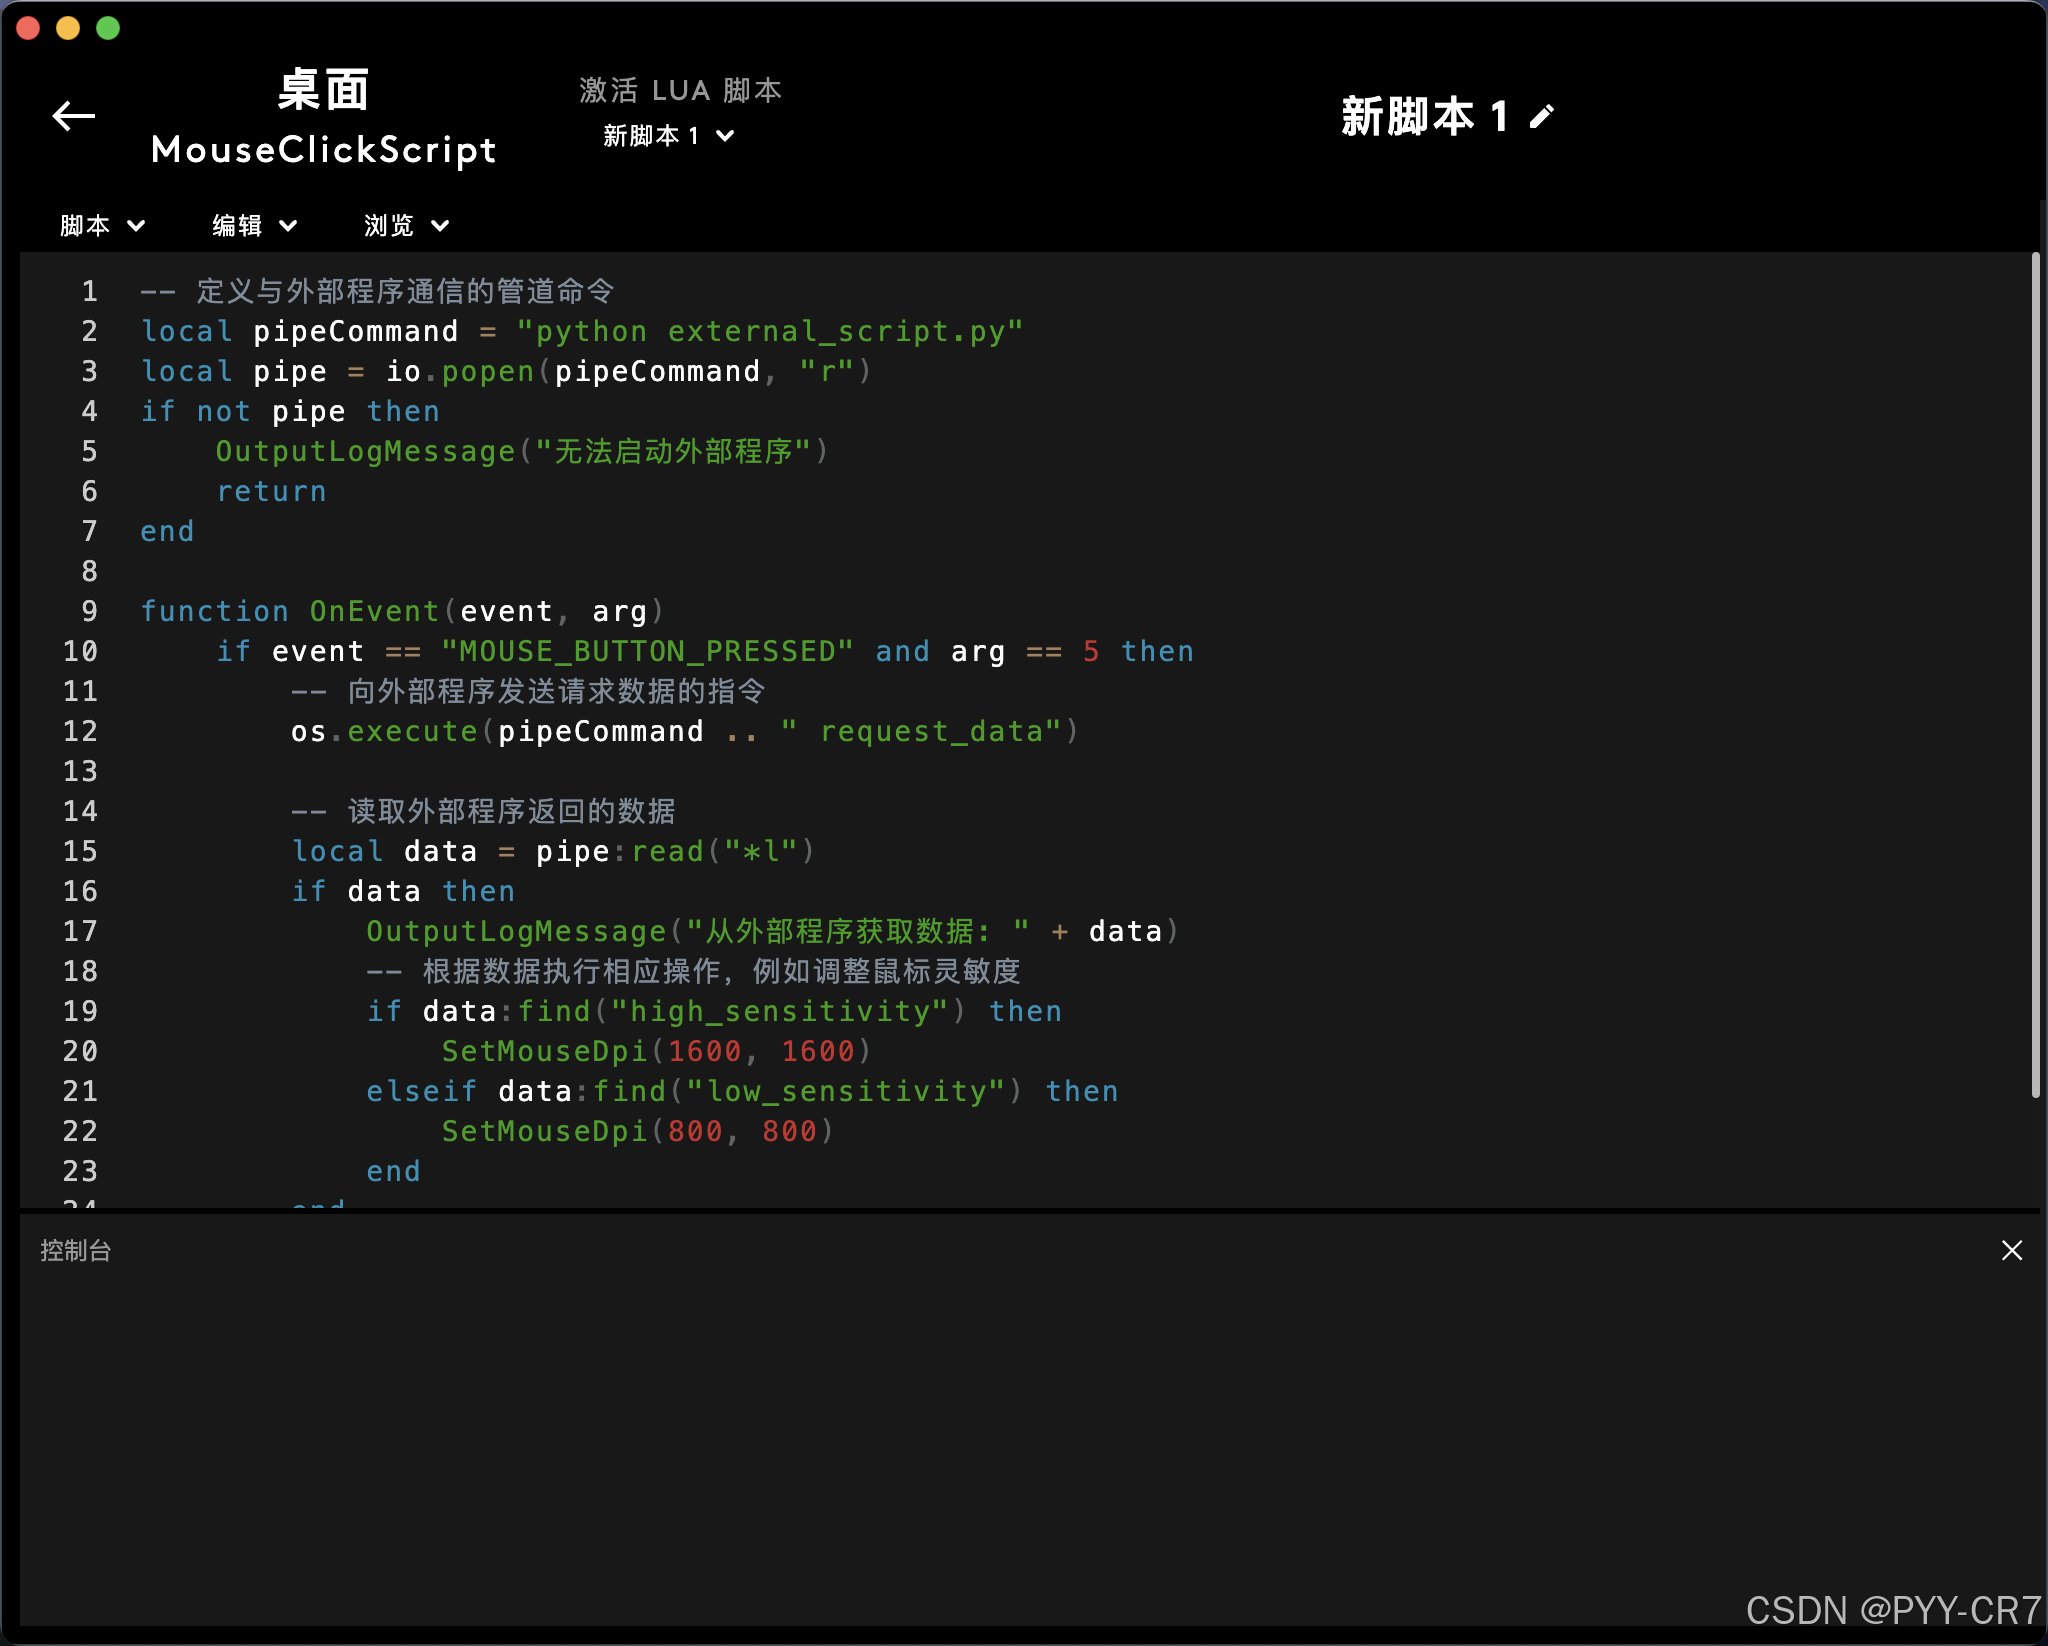Click the green macOS fullscreen button
Viewport: 2048px width, 1646px height.
pyautogui.click(x=108, y=28)
